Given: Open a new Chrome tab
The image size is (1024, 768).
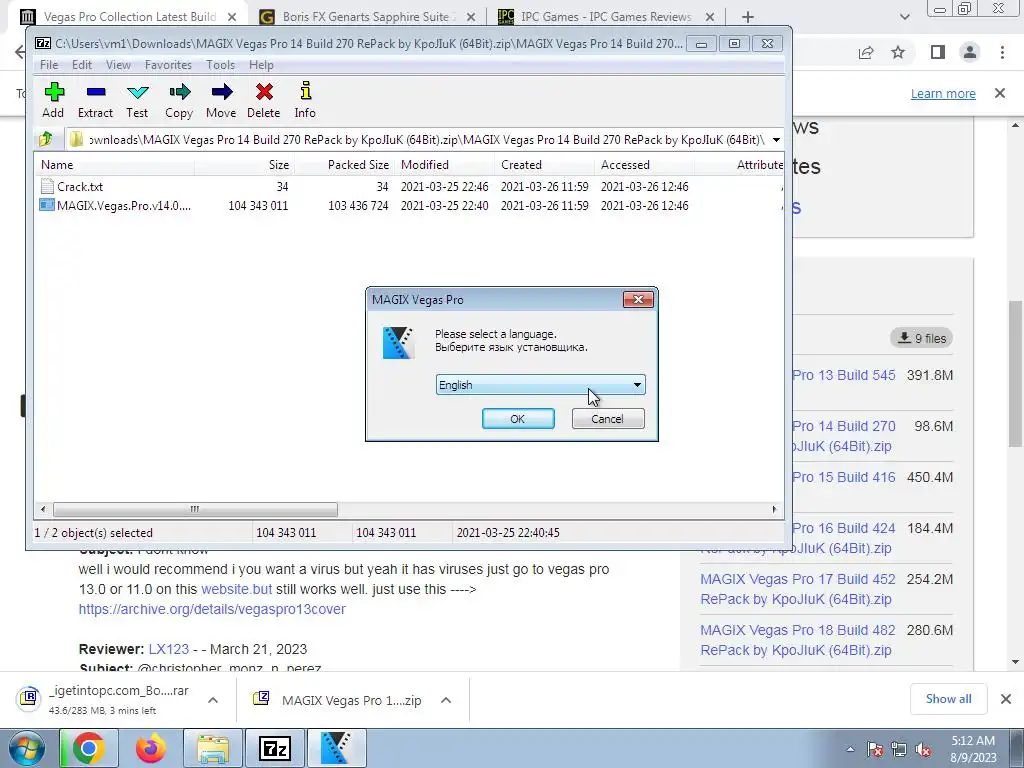Looking at the screenshot, I should (748, 17).
